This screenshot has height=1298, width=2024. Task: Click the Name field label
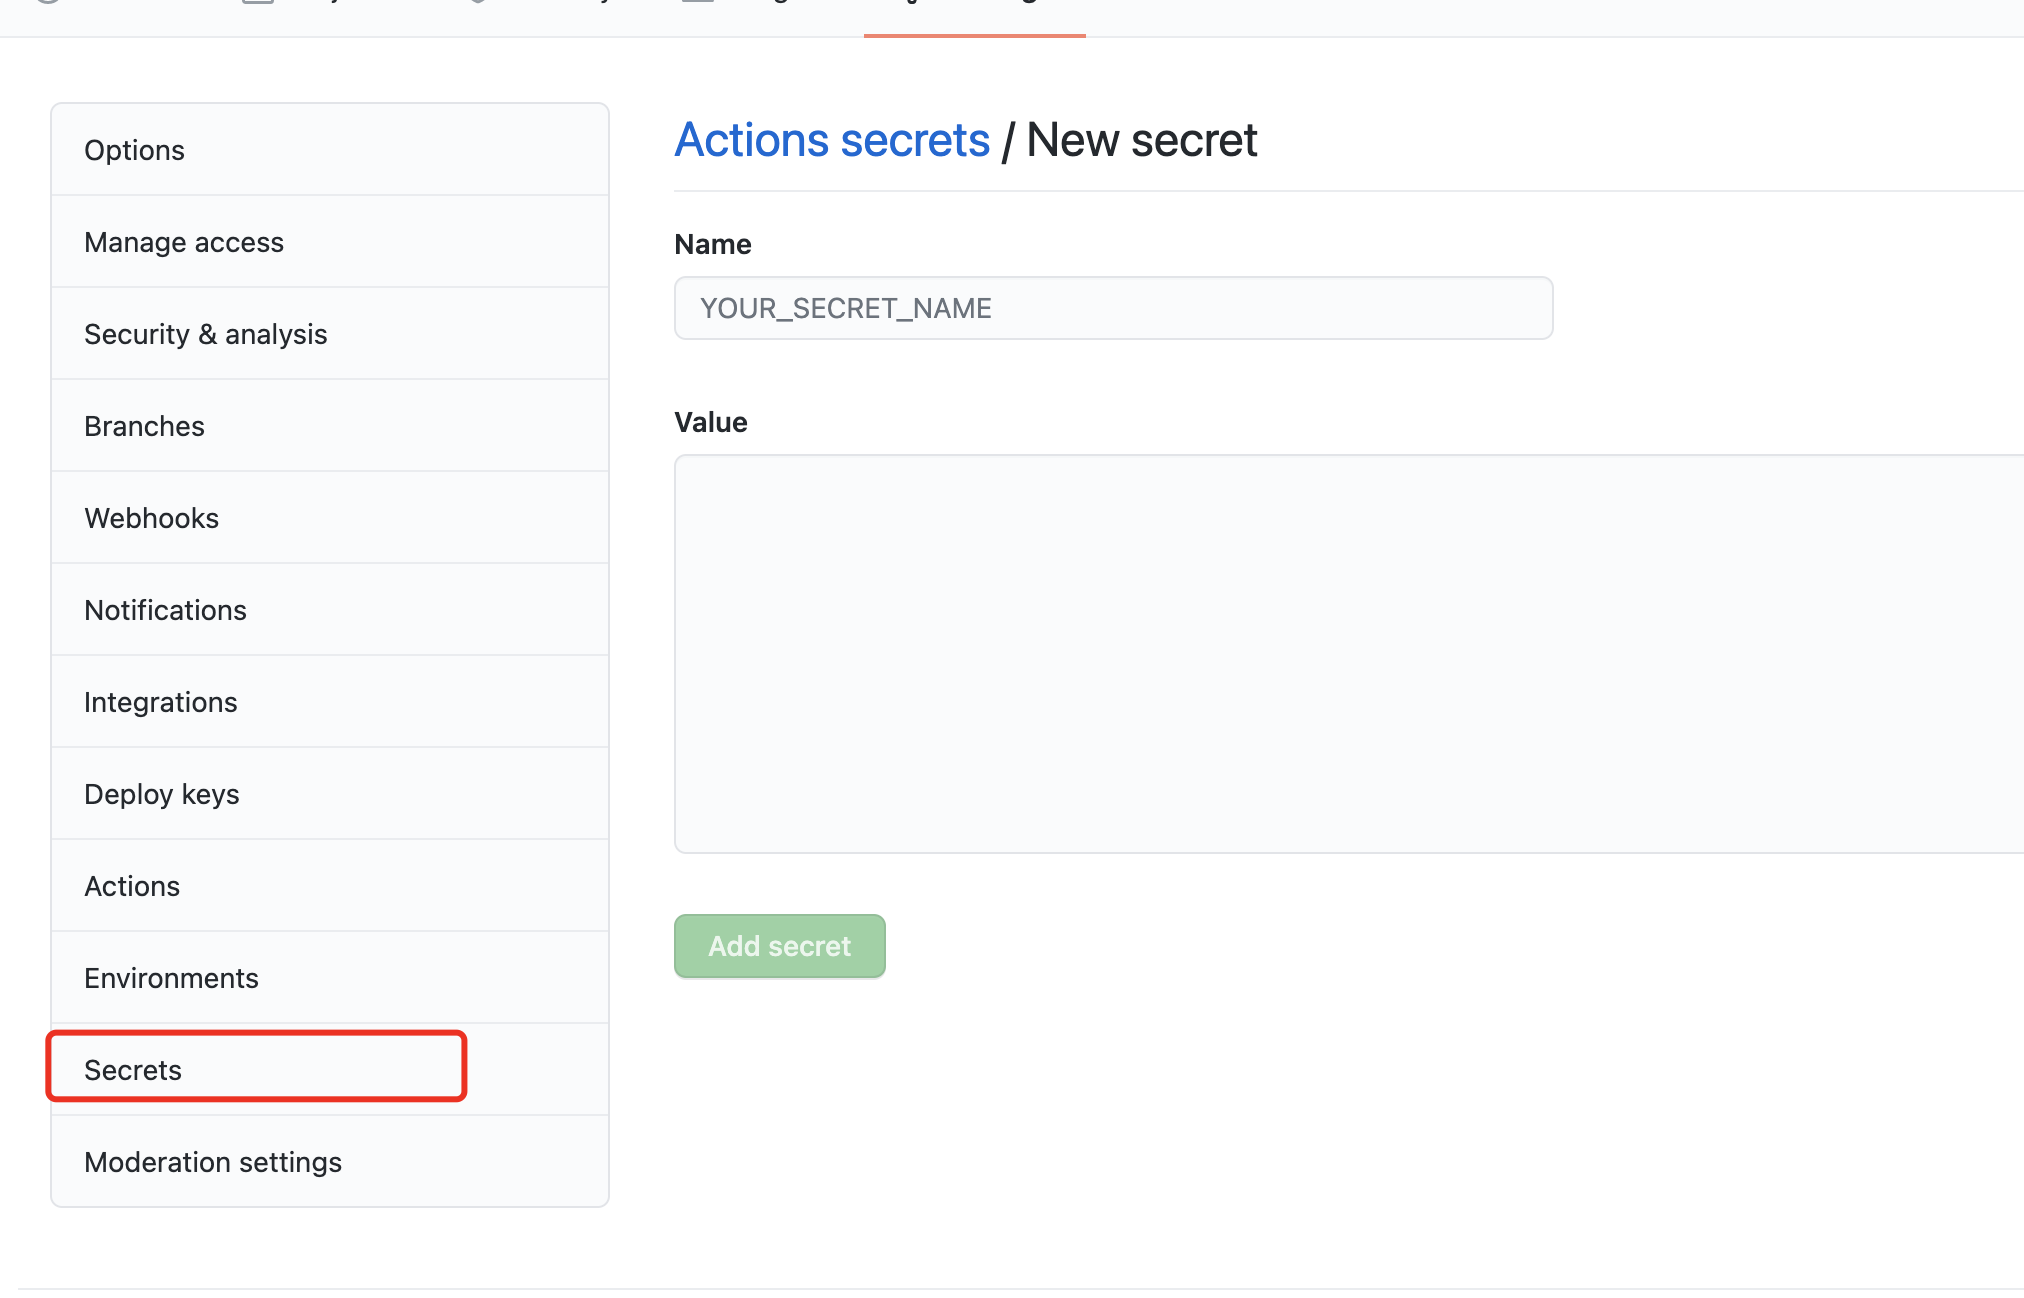tap(713, 244)
